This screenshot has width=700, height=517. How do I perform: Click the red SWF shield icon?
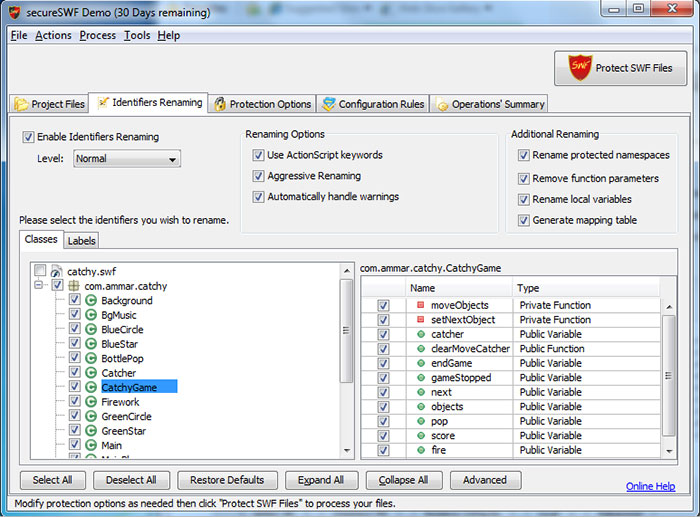tap(580, 68)
